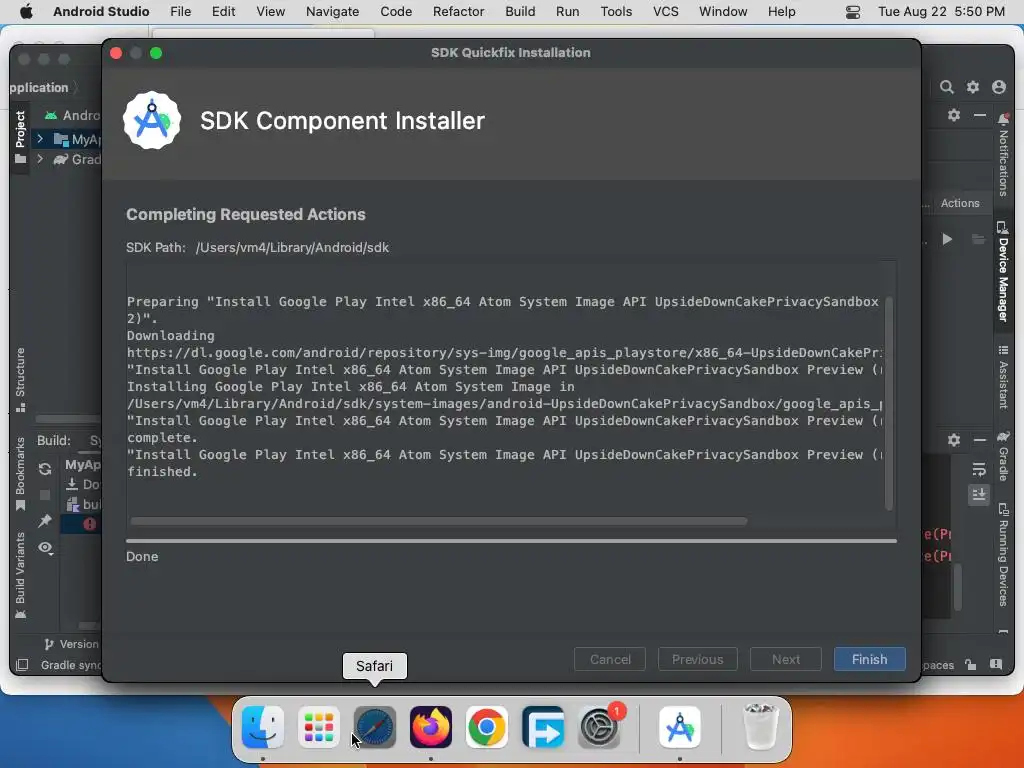Screen dimensions: 1024x768
Task: Open the Version Control tab at the bottom
Action: [71, 644]
